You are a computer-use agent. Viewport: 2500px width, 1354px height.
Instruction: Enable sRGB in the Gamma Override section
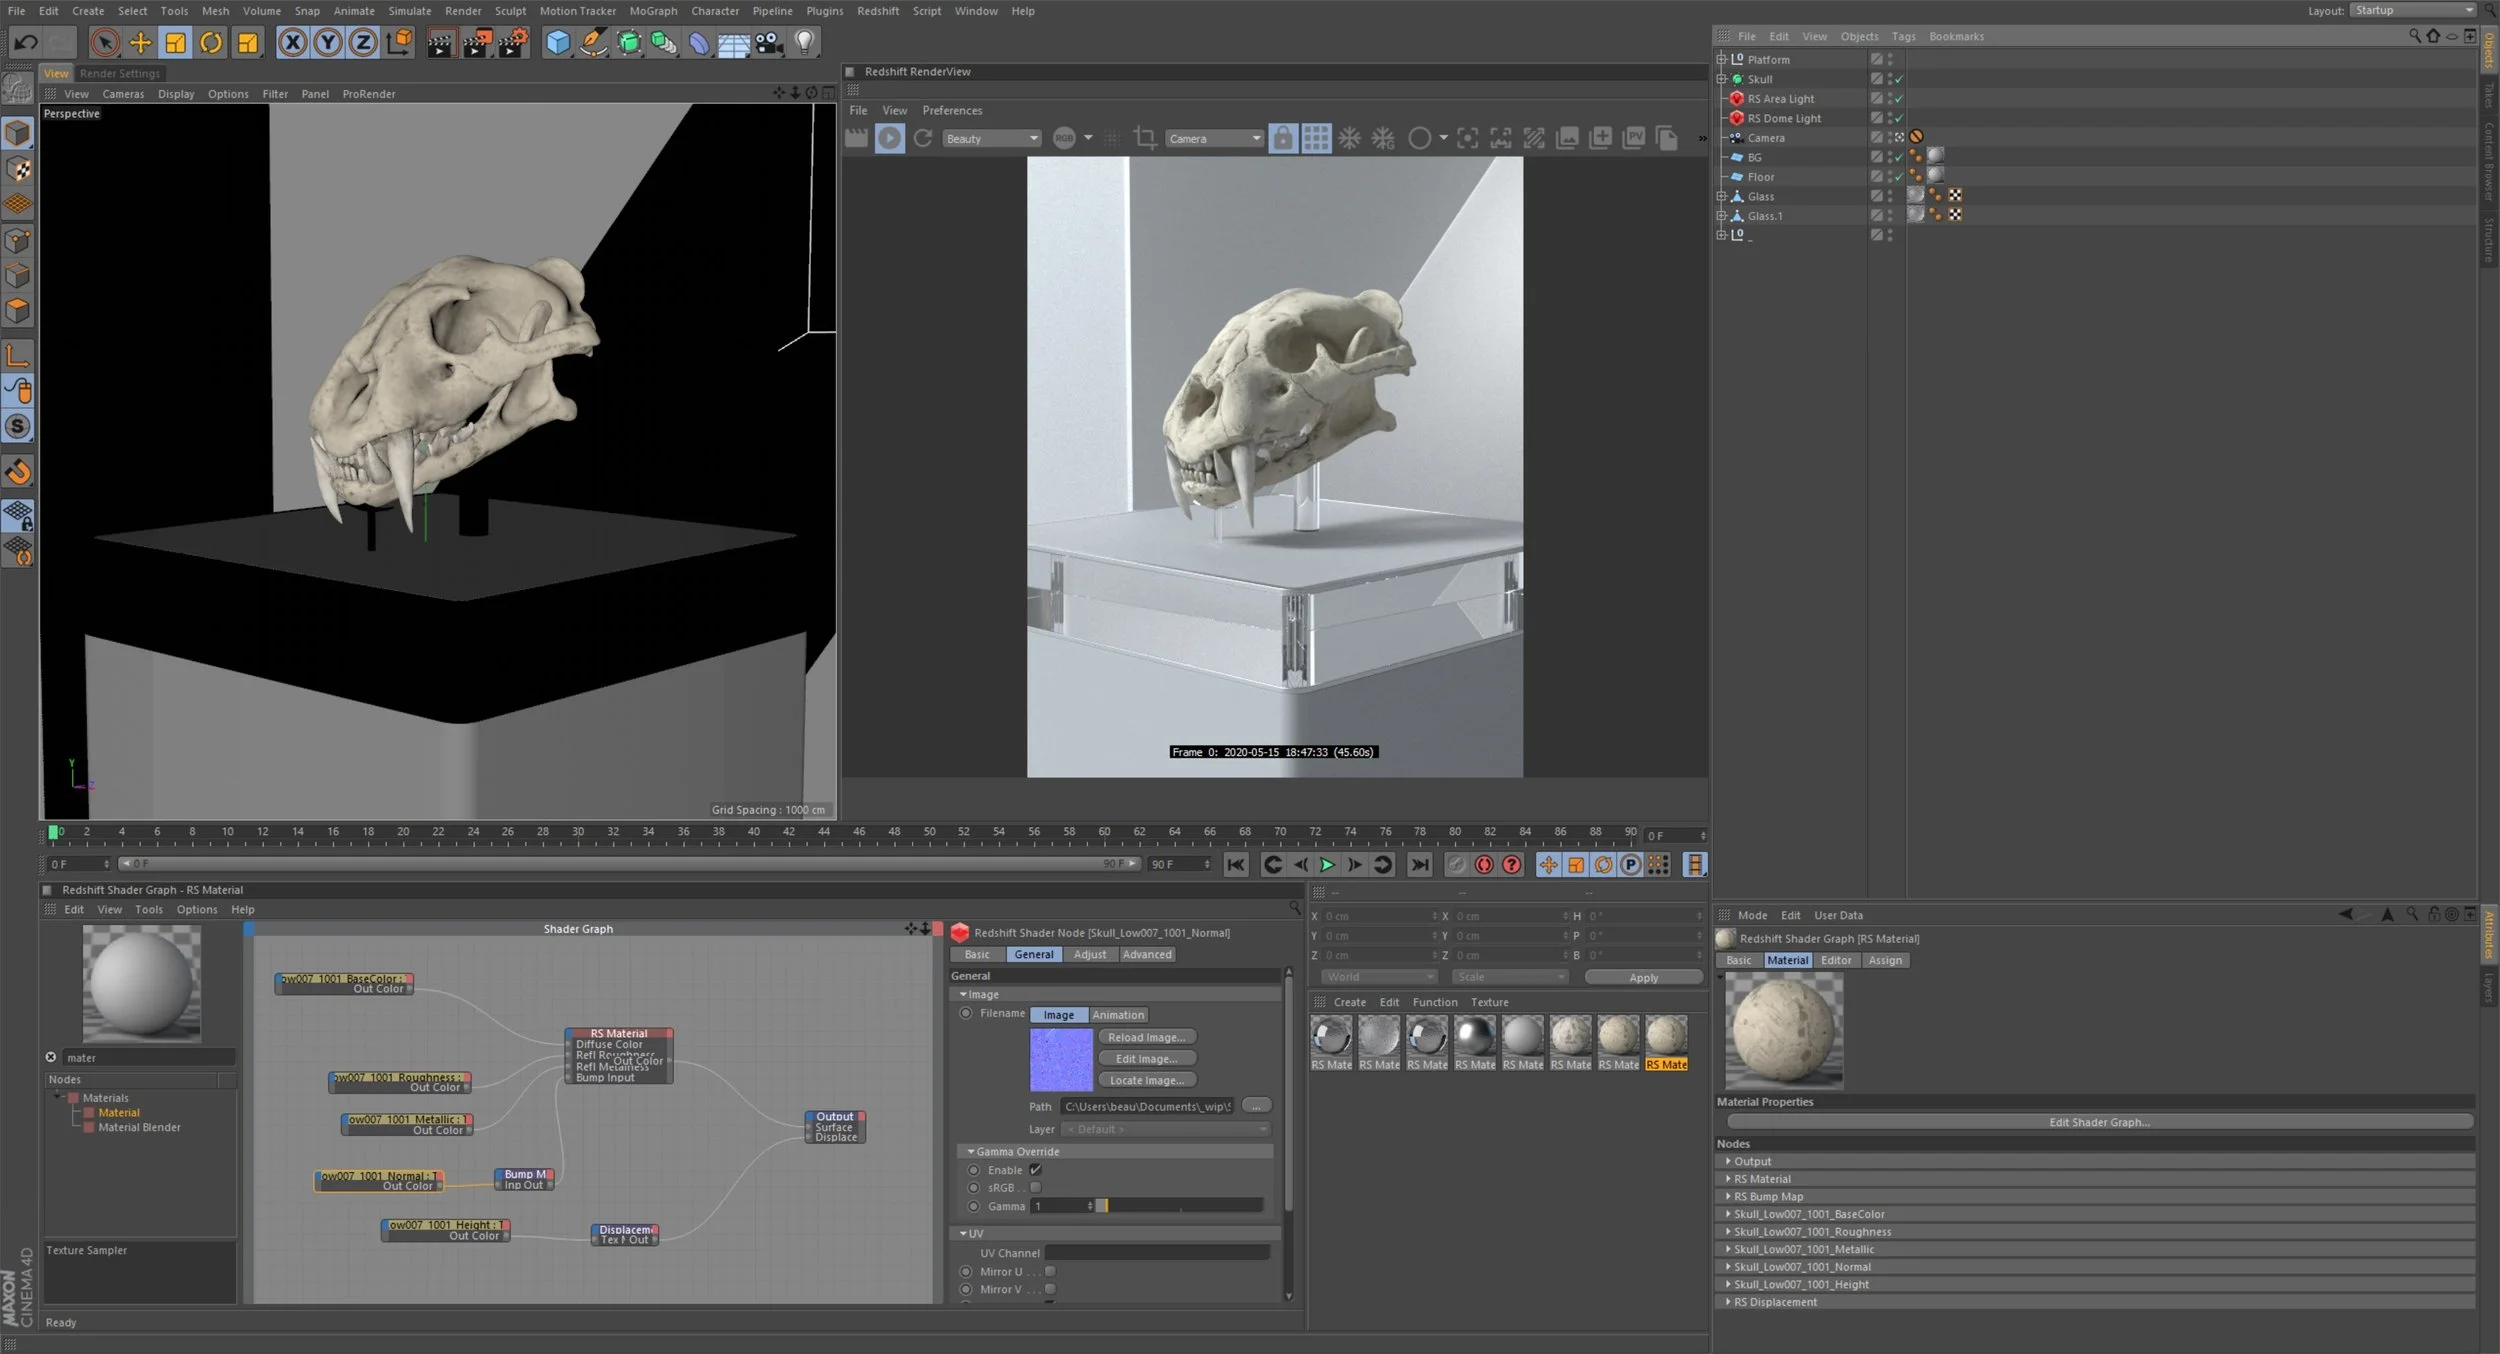pos(1036,1187)
